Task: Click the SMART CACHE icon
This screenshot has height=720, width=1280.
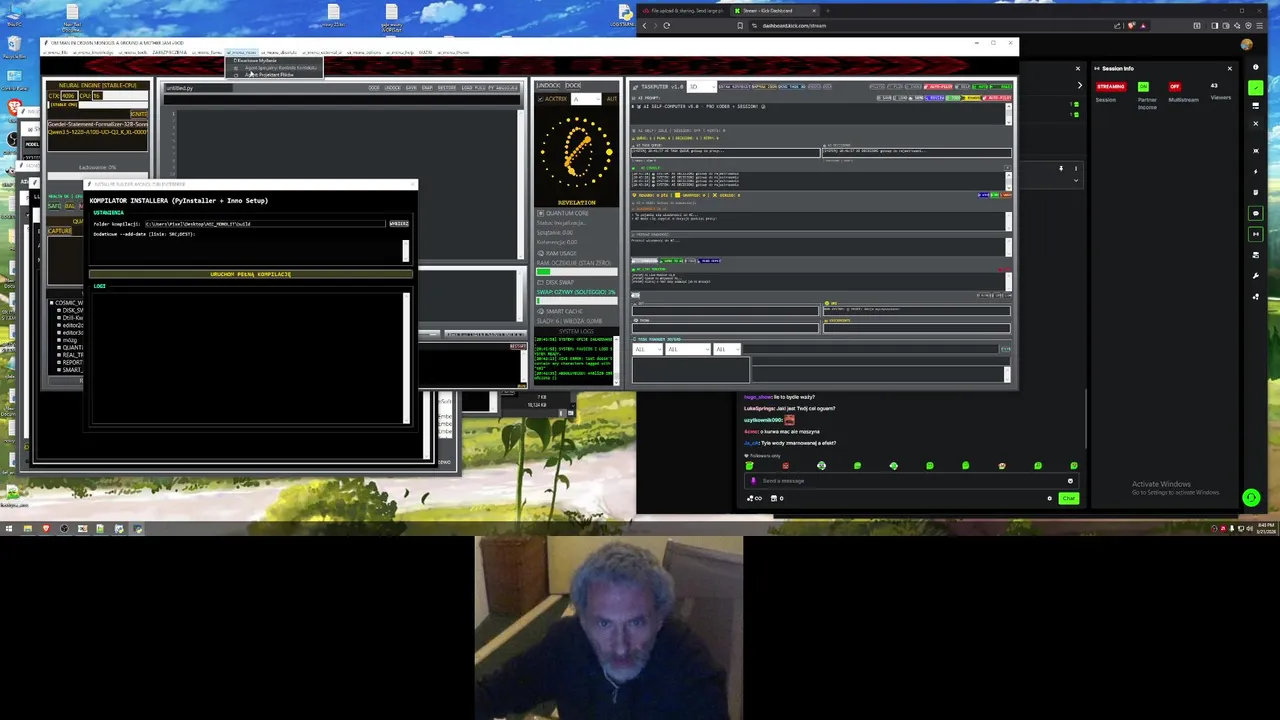Action: (541, 311)
